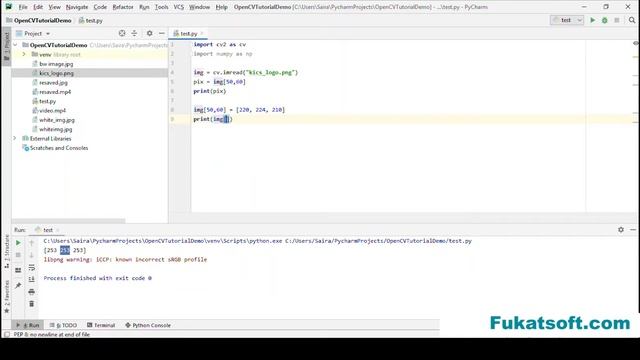Viewport: 640px width, 360px height.
Task: Select test.py in project tree
Action: [x=47, y=101]
